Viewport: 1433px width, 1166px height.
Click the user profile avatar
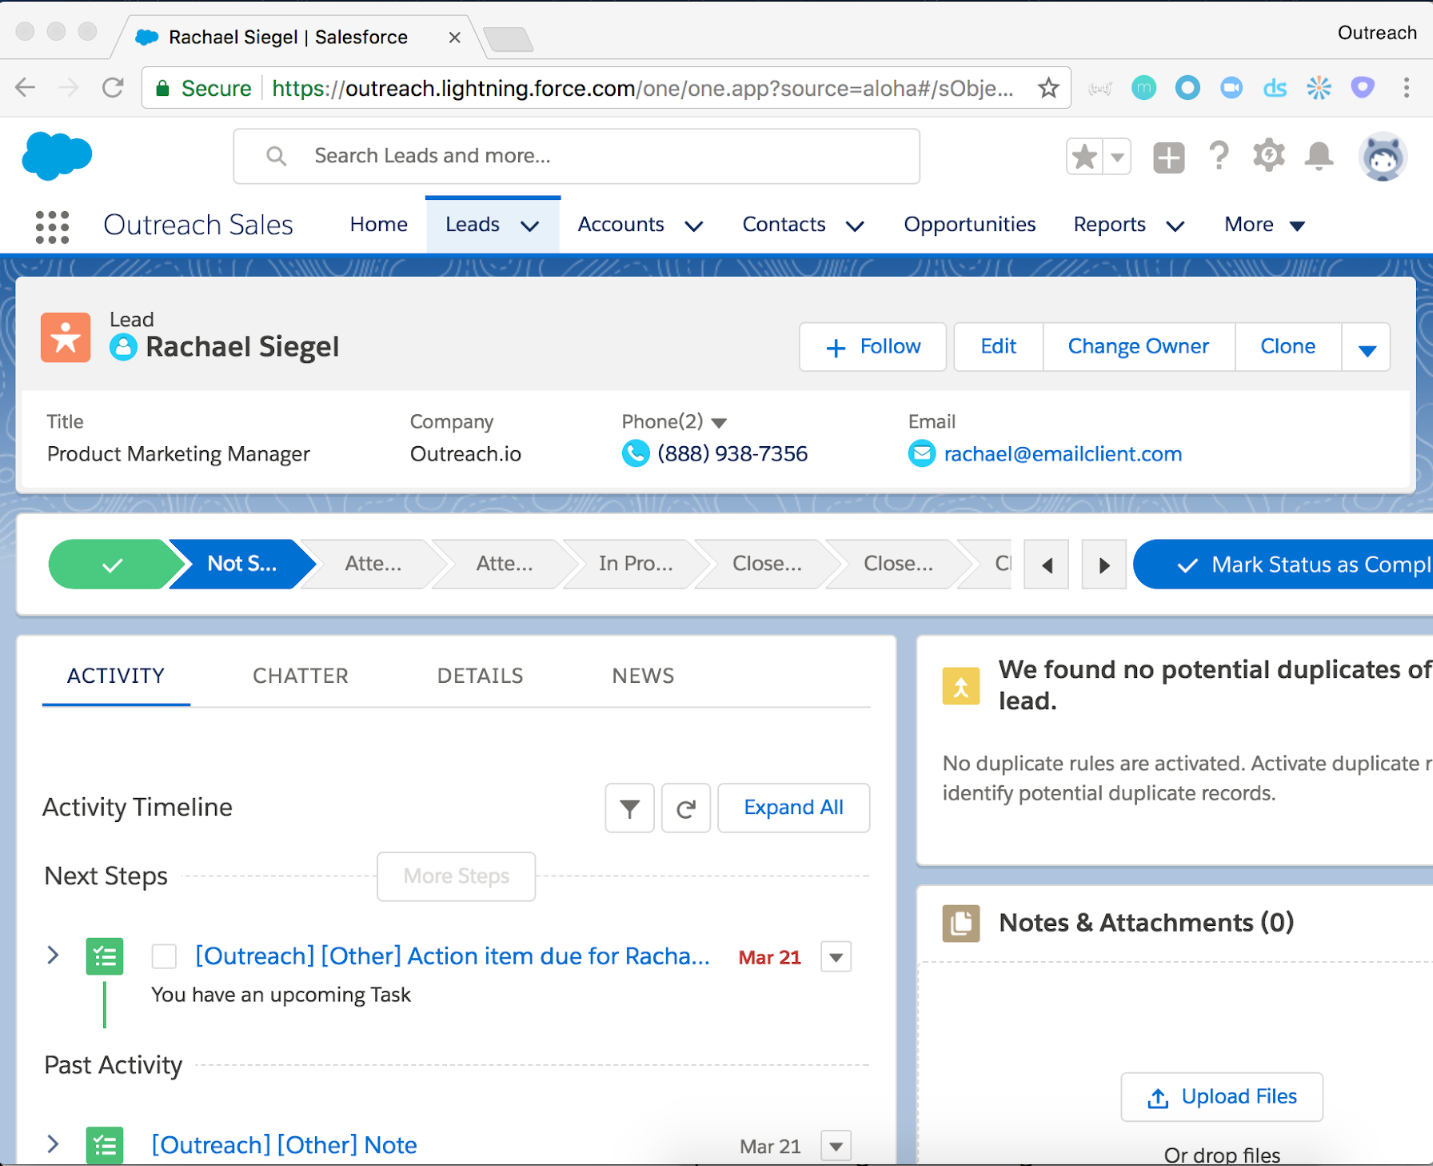pyautogui.click(x=1383, y=157)
